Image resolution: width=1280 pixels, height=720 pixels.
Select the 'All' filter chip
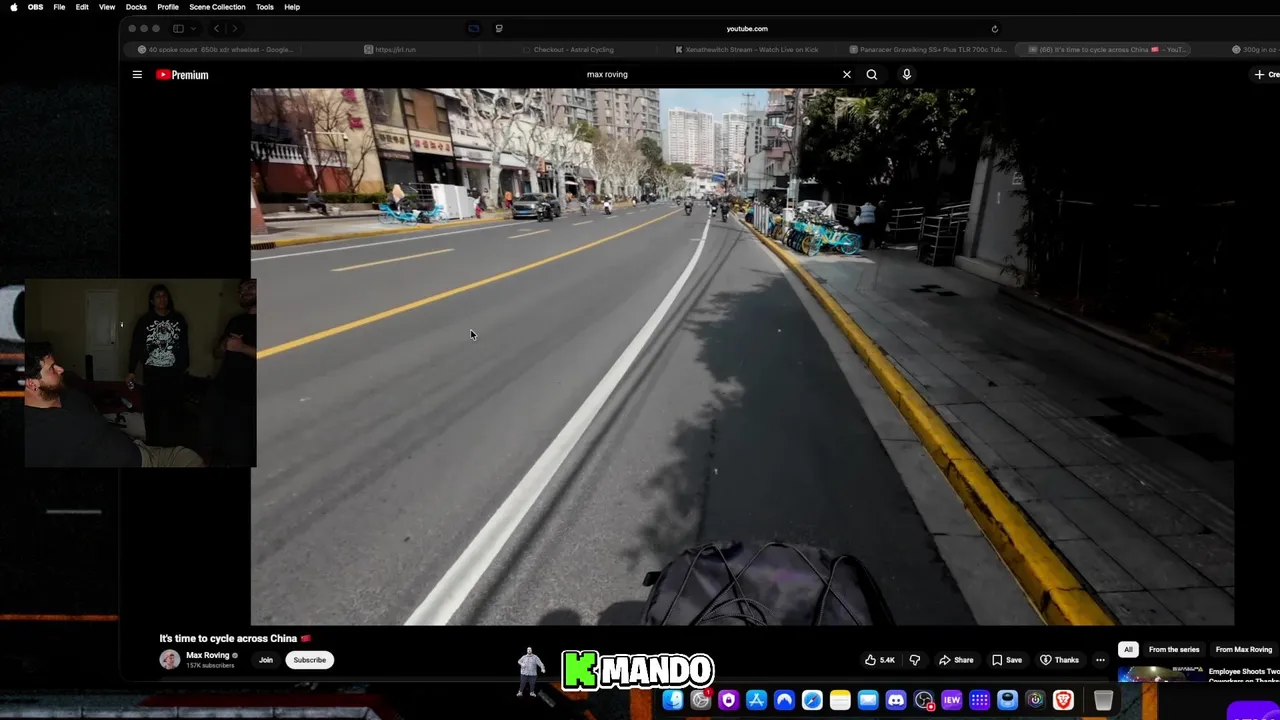[1128, 649]
